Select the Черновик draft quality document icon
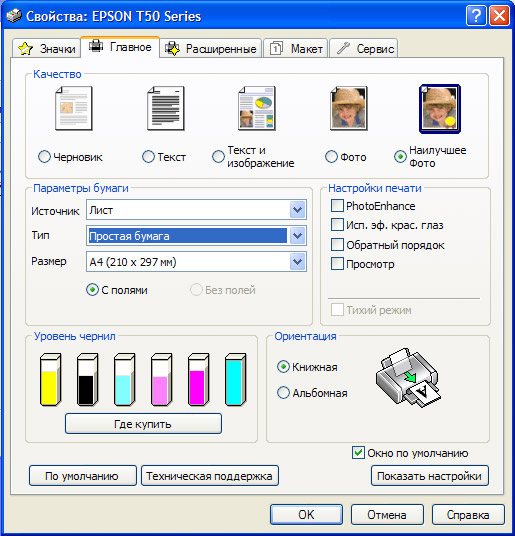515x536 pixels. coord(74,108)
